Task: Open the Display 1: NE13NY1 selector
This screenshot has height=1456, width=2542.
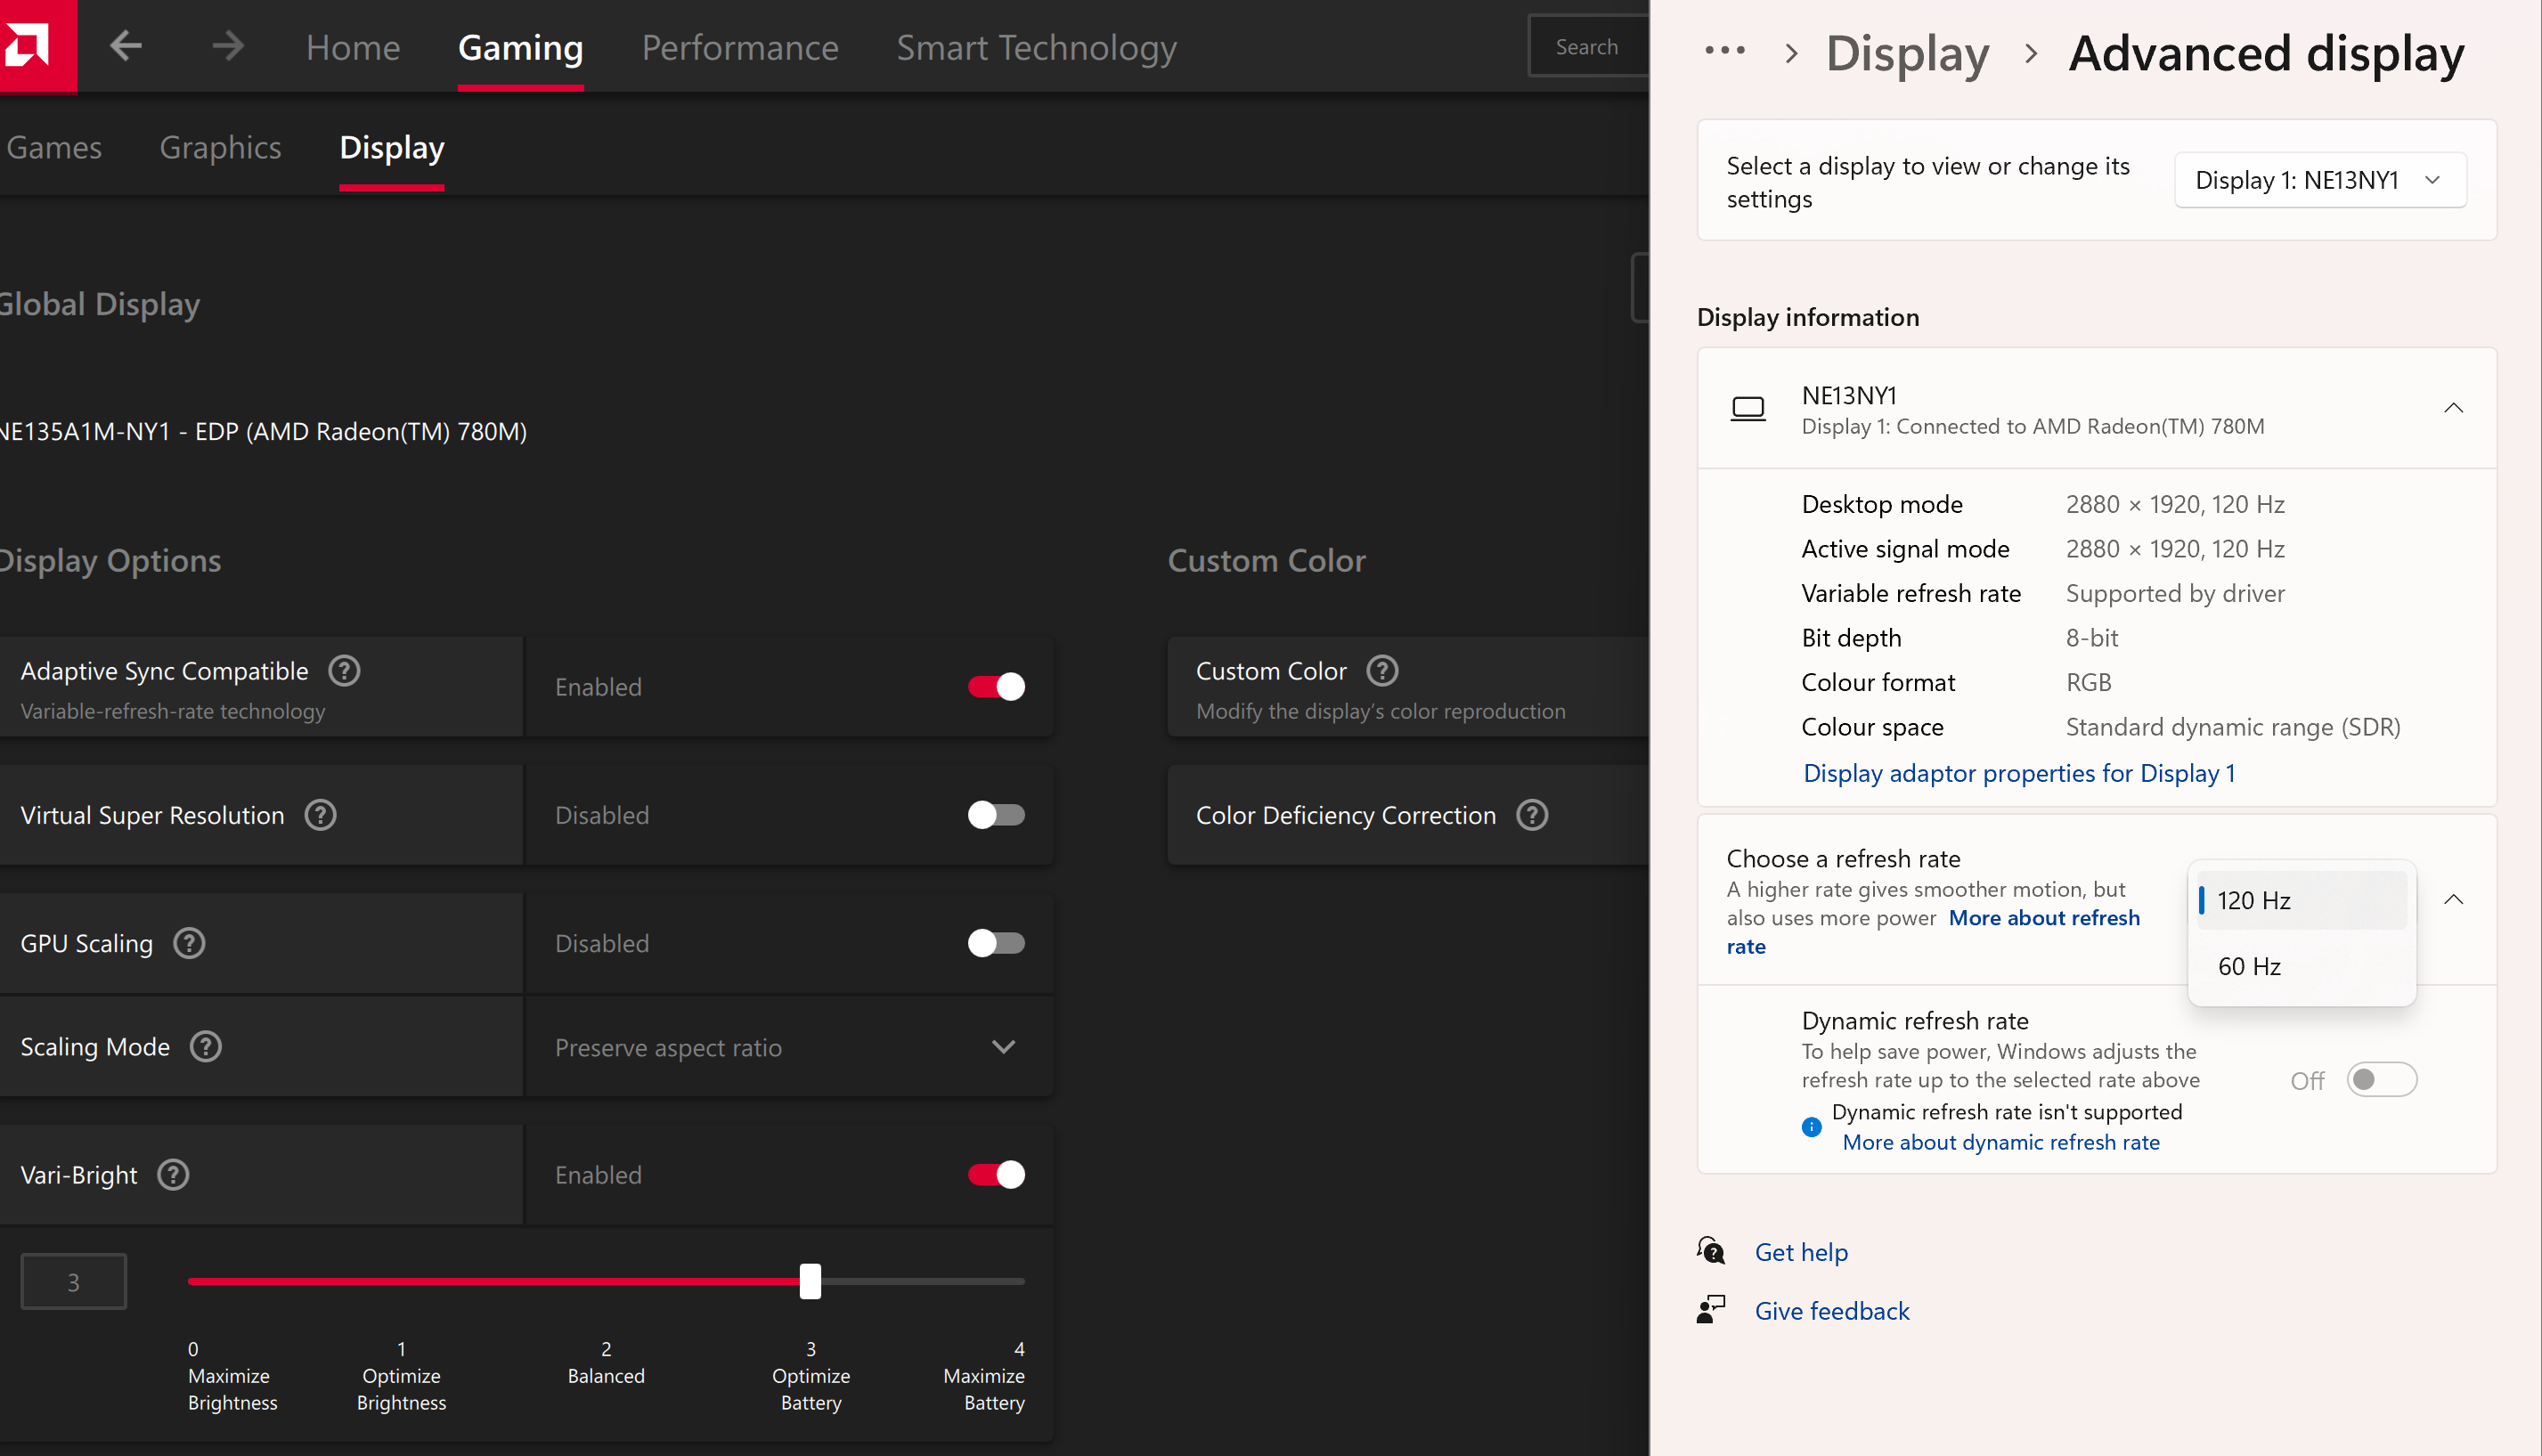Action: [x=2319, y=180]
